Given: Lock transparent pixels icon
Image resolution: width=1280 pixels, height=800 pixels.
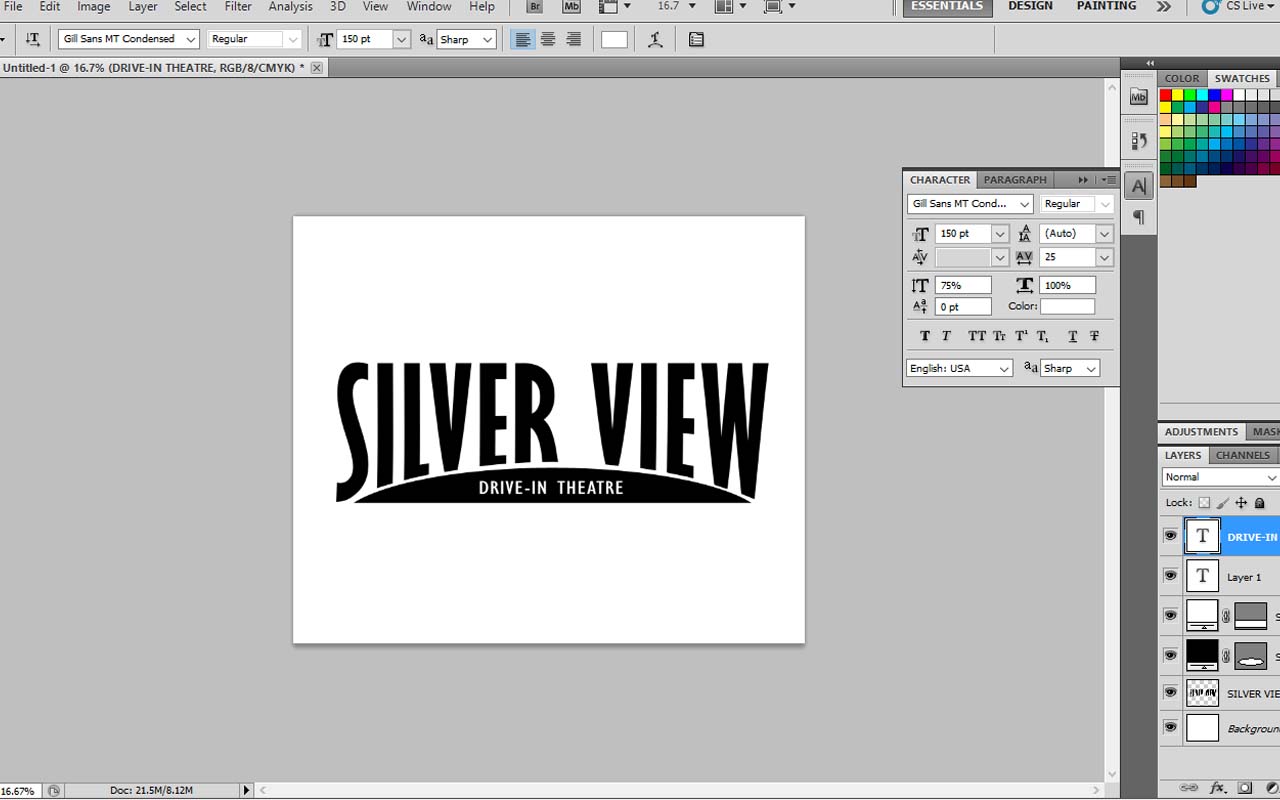Looking at the screenshot, I should 1204,503.
